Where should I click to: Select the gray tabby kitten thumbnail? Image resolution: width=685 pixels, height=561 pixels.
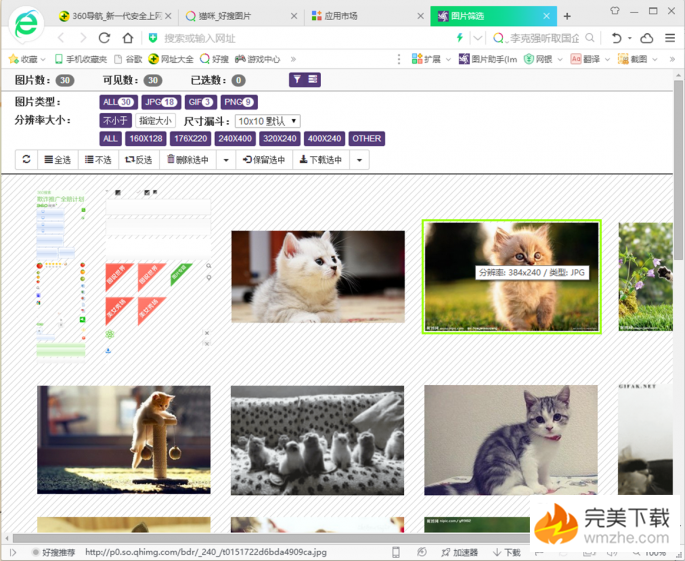pos(511,440)
